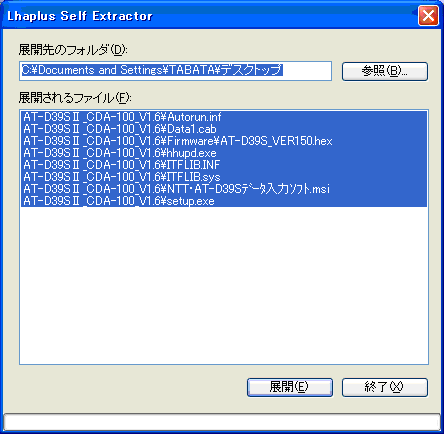Focus the 展開先のフォルダ destination path field

(x=175, y=71)
